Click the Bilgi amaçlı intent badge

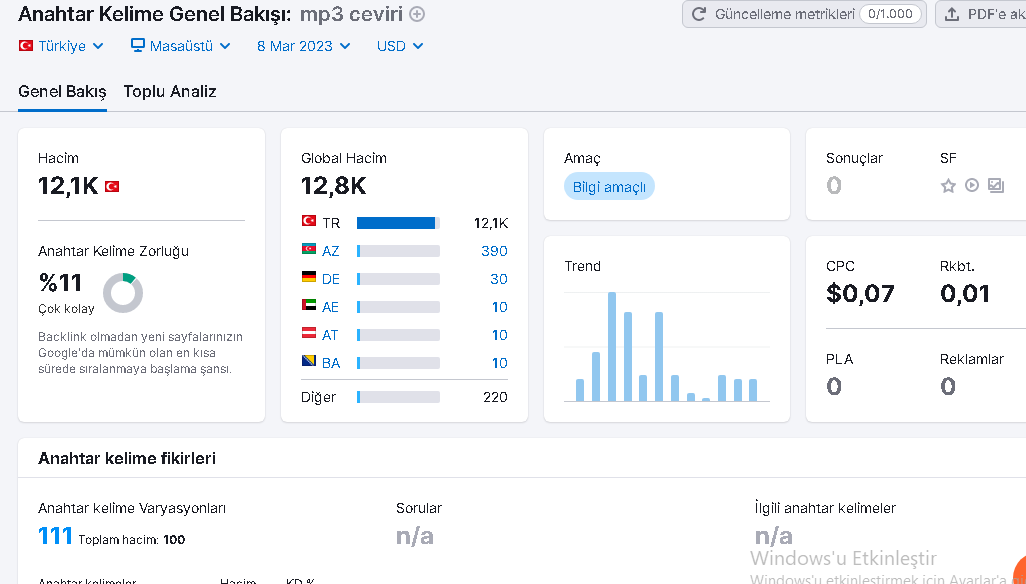pyautogui.click(x=609, y=187)
